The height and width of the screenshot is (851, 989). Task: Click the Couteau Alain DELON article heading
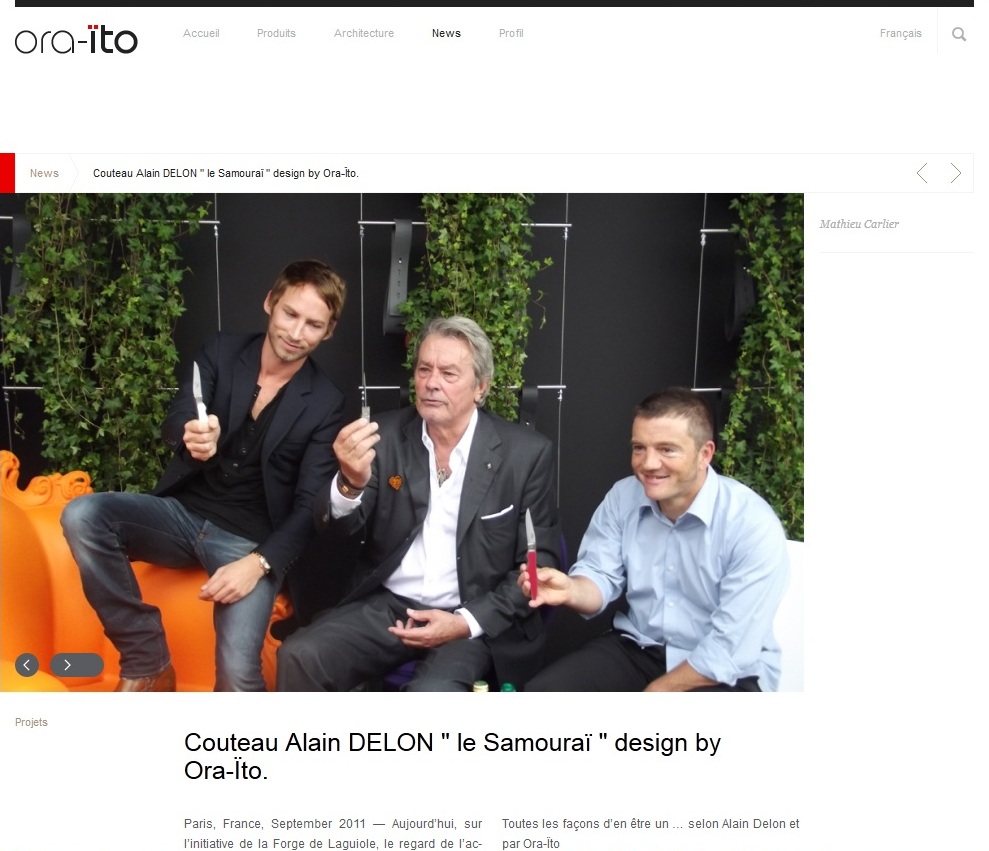click(452, 756)
